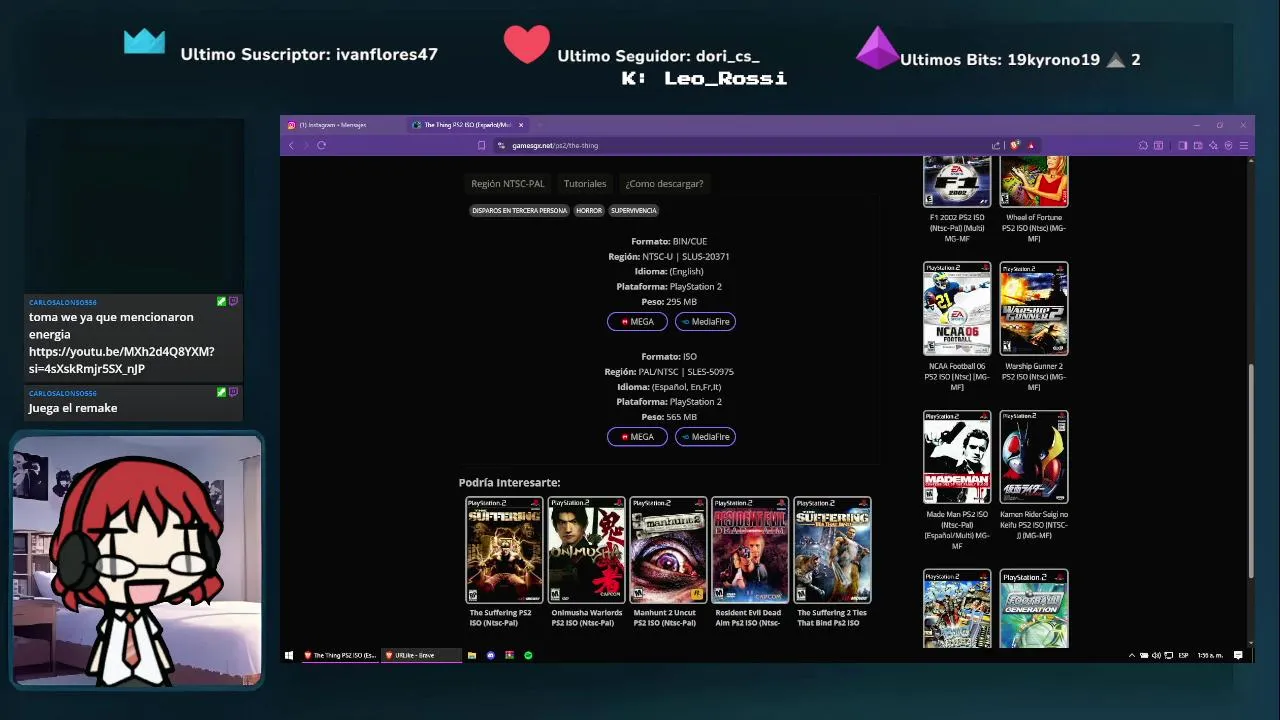Click the URLike - Brave taskbar window button
The height and width of the screenshot is (720, 1280).
421,655
